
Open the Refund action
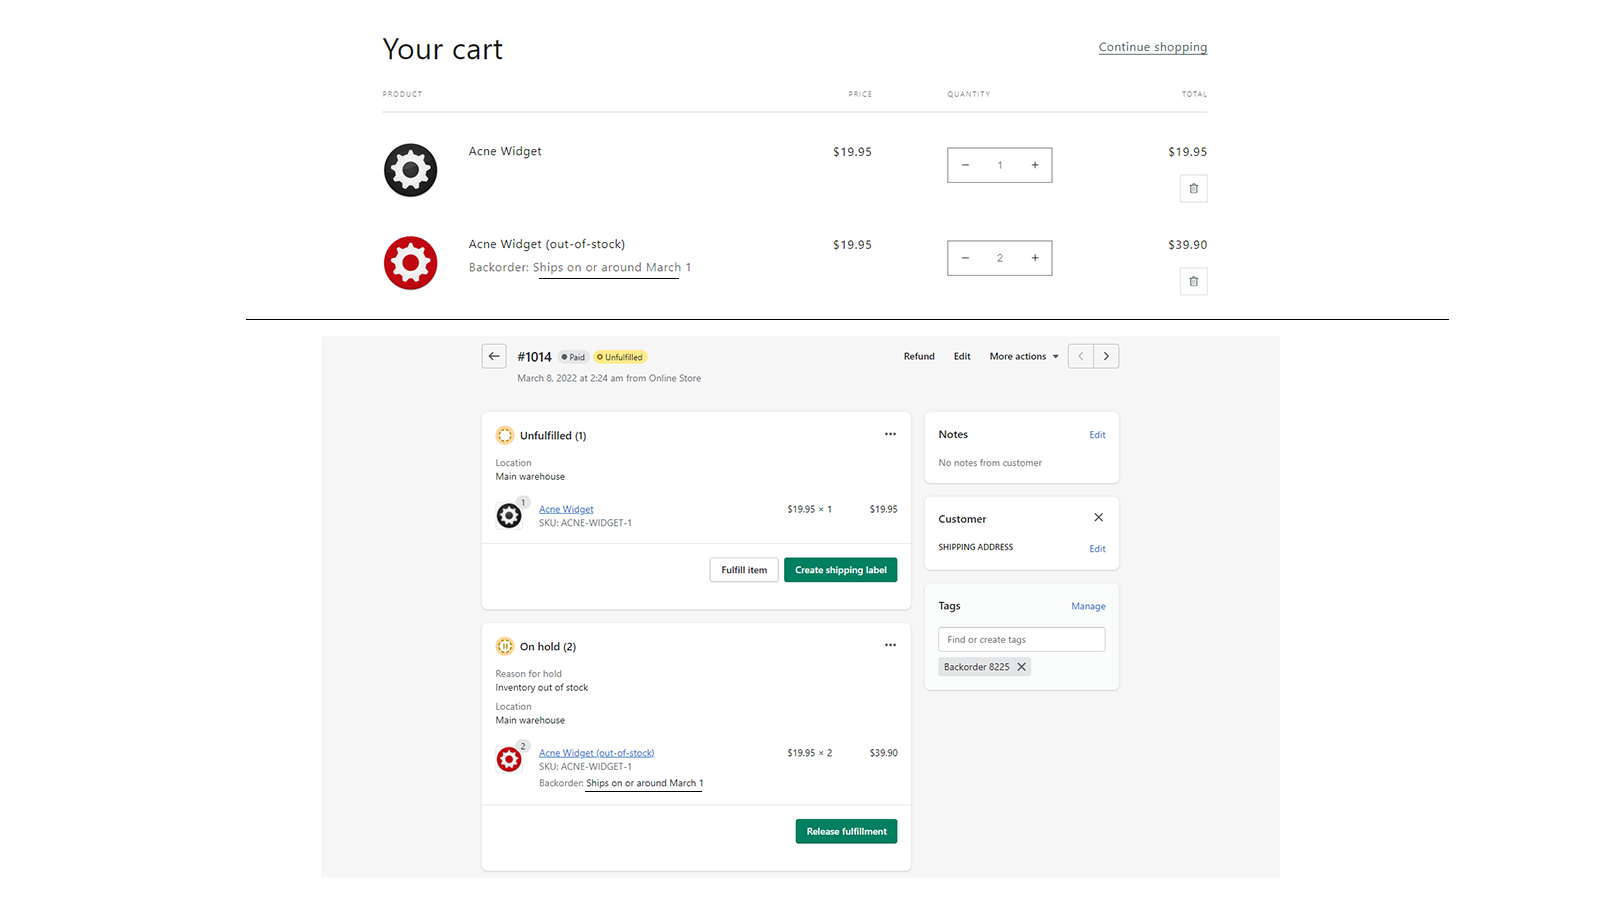tap(919, 356)
